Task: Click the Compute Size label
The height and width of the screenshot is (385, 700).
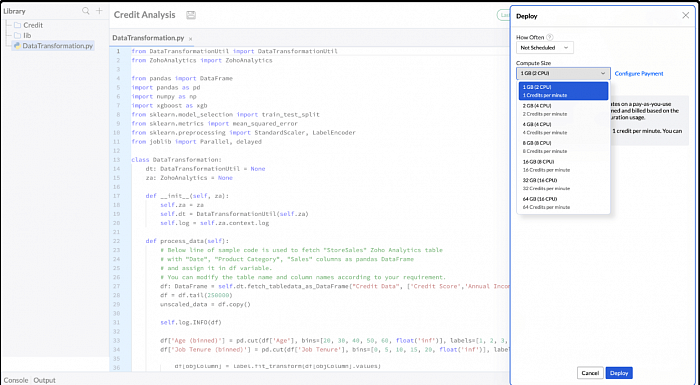Action: pos(533,63)
